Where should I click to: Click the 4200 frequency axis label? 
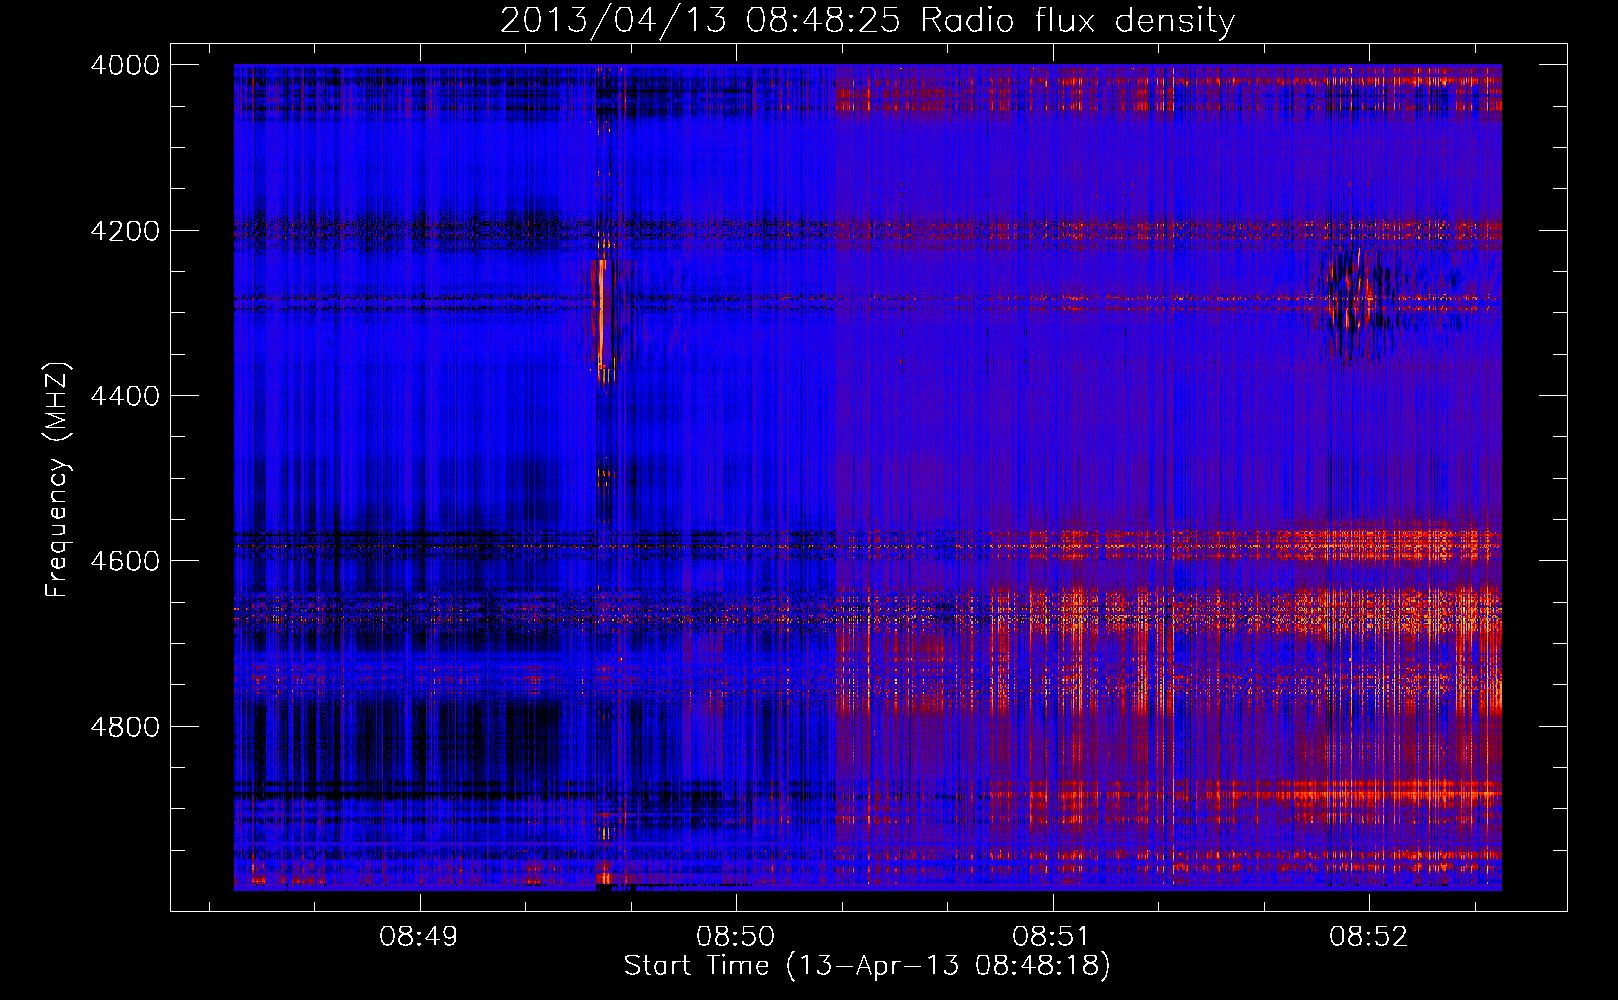click(x=125, y=231)
